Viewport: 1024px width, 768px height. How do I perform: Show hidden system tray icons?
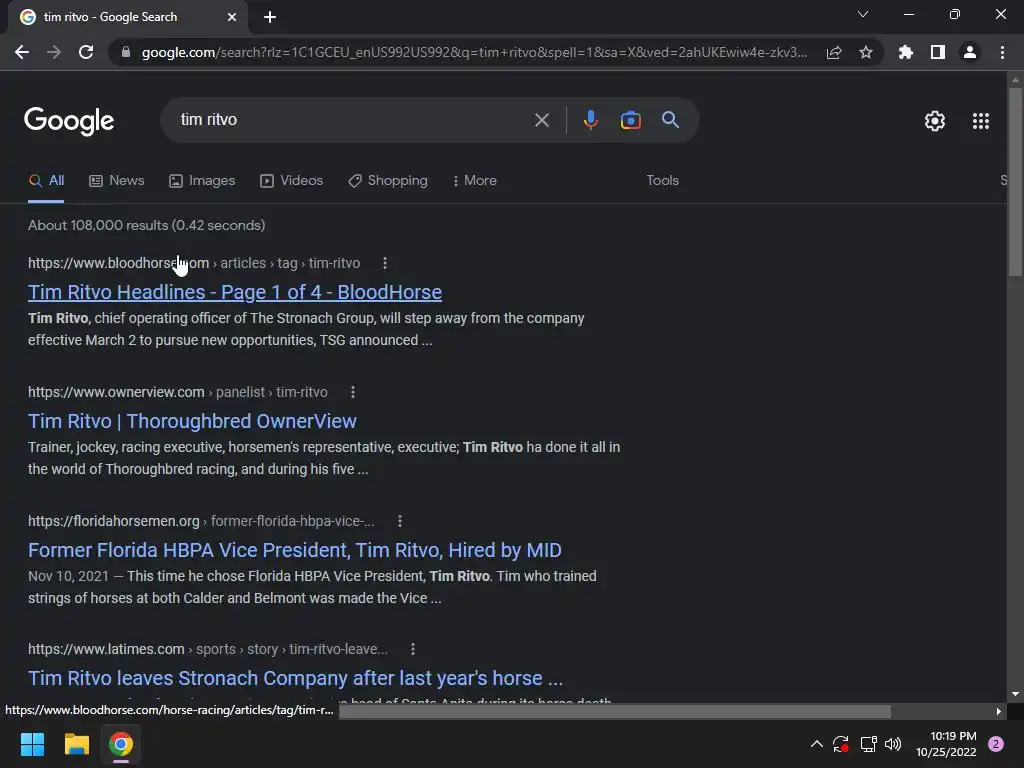(816, 744)
